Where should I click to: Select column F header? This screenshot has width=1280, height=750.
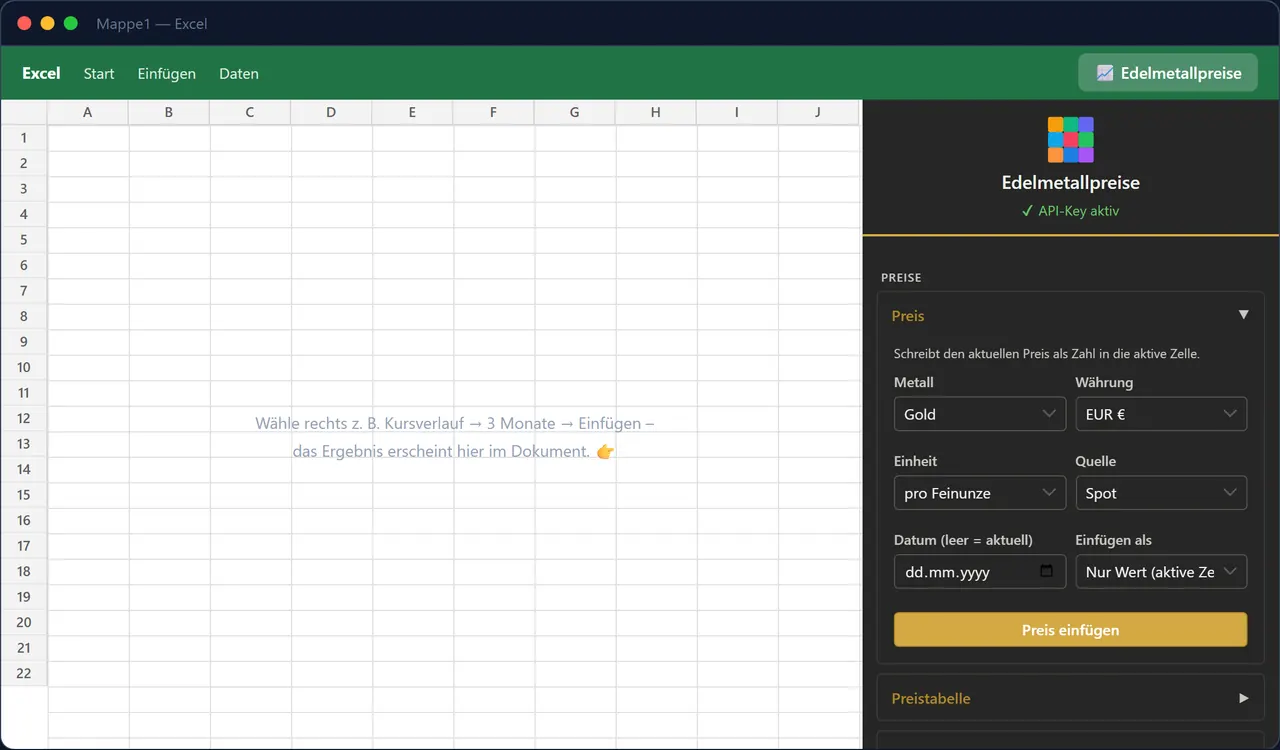click(493, 112)
